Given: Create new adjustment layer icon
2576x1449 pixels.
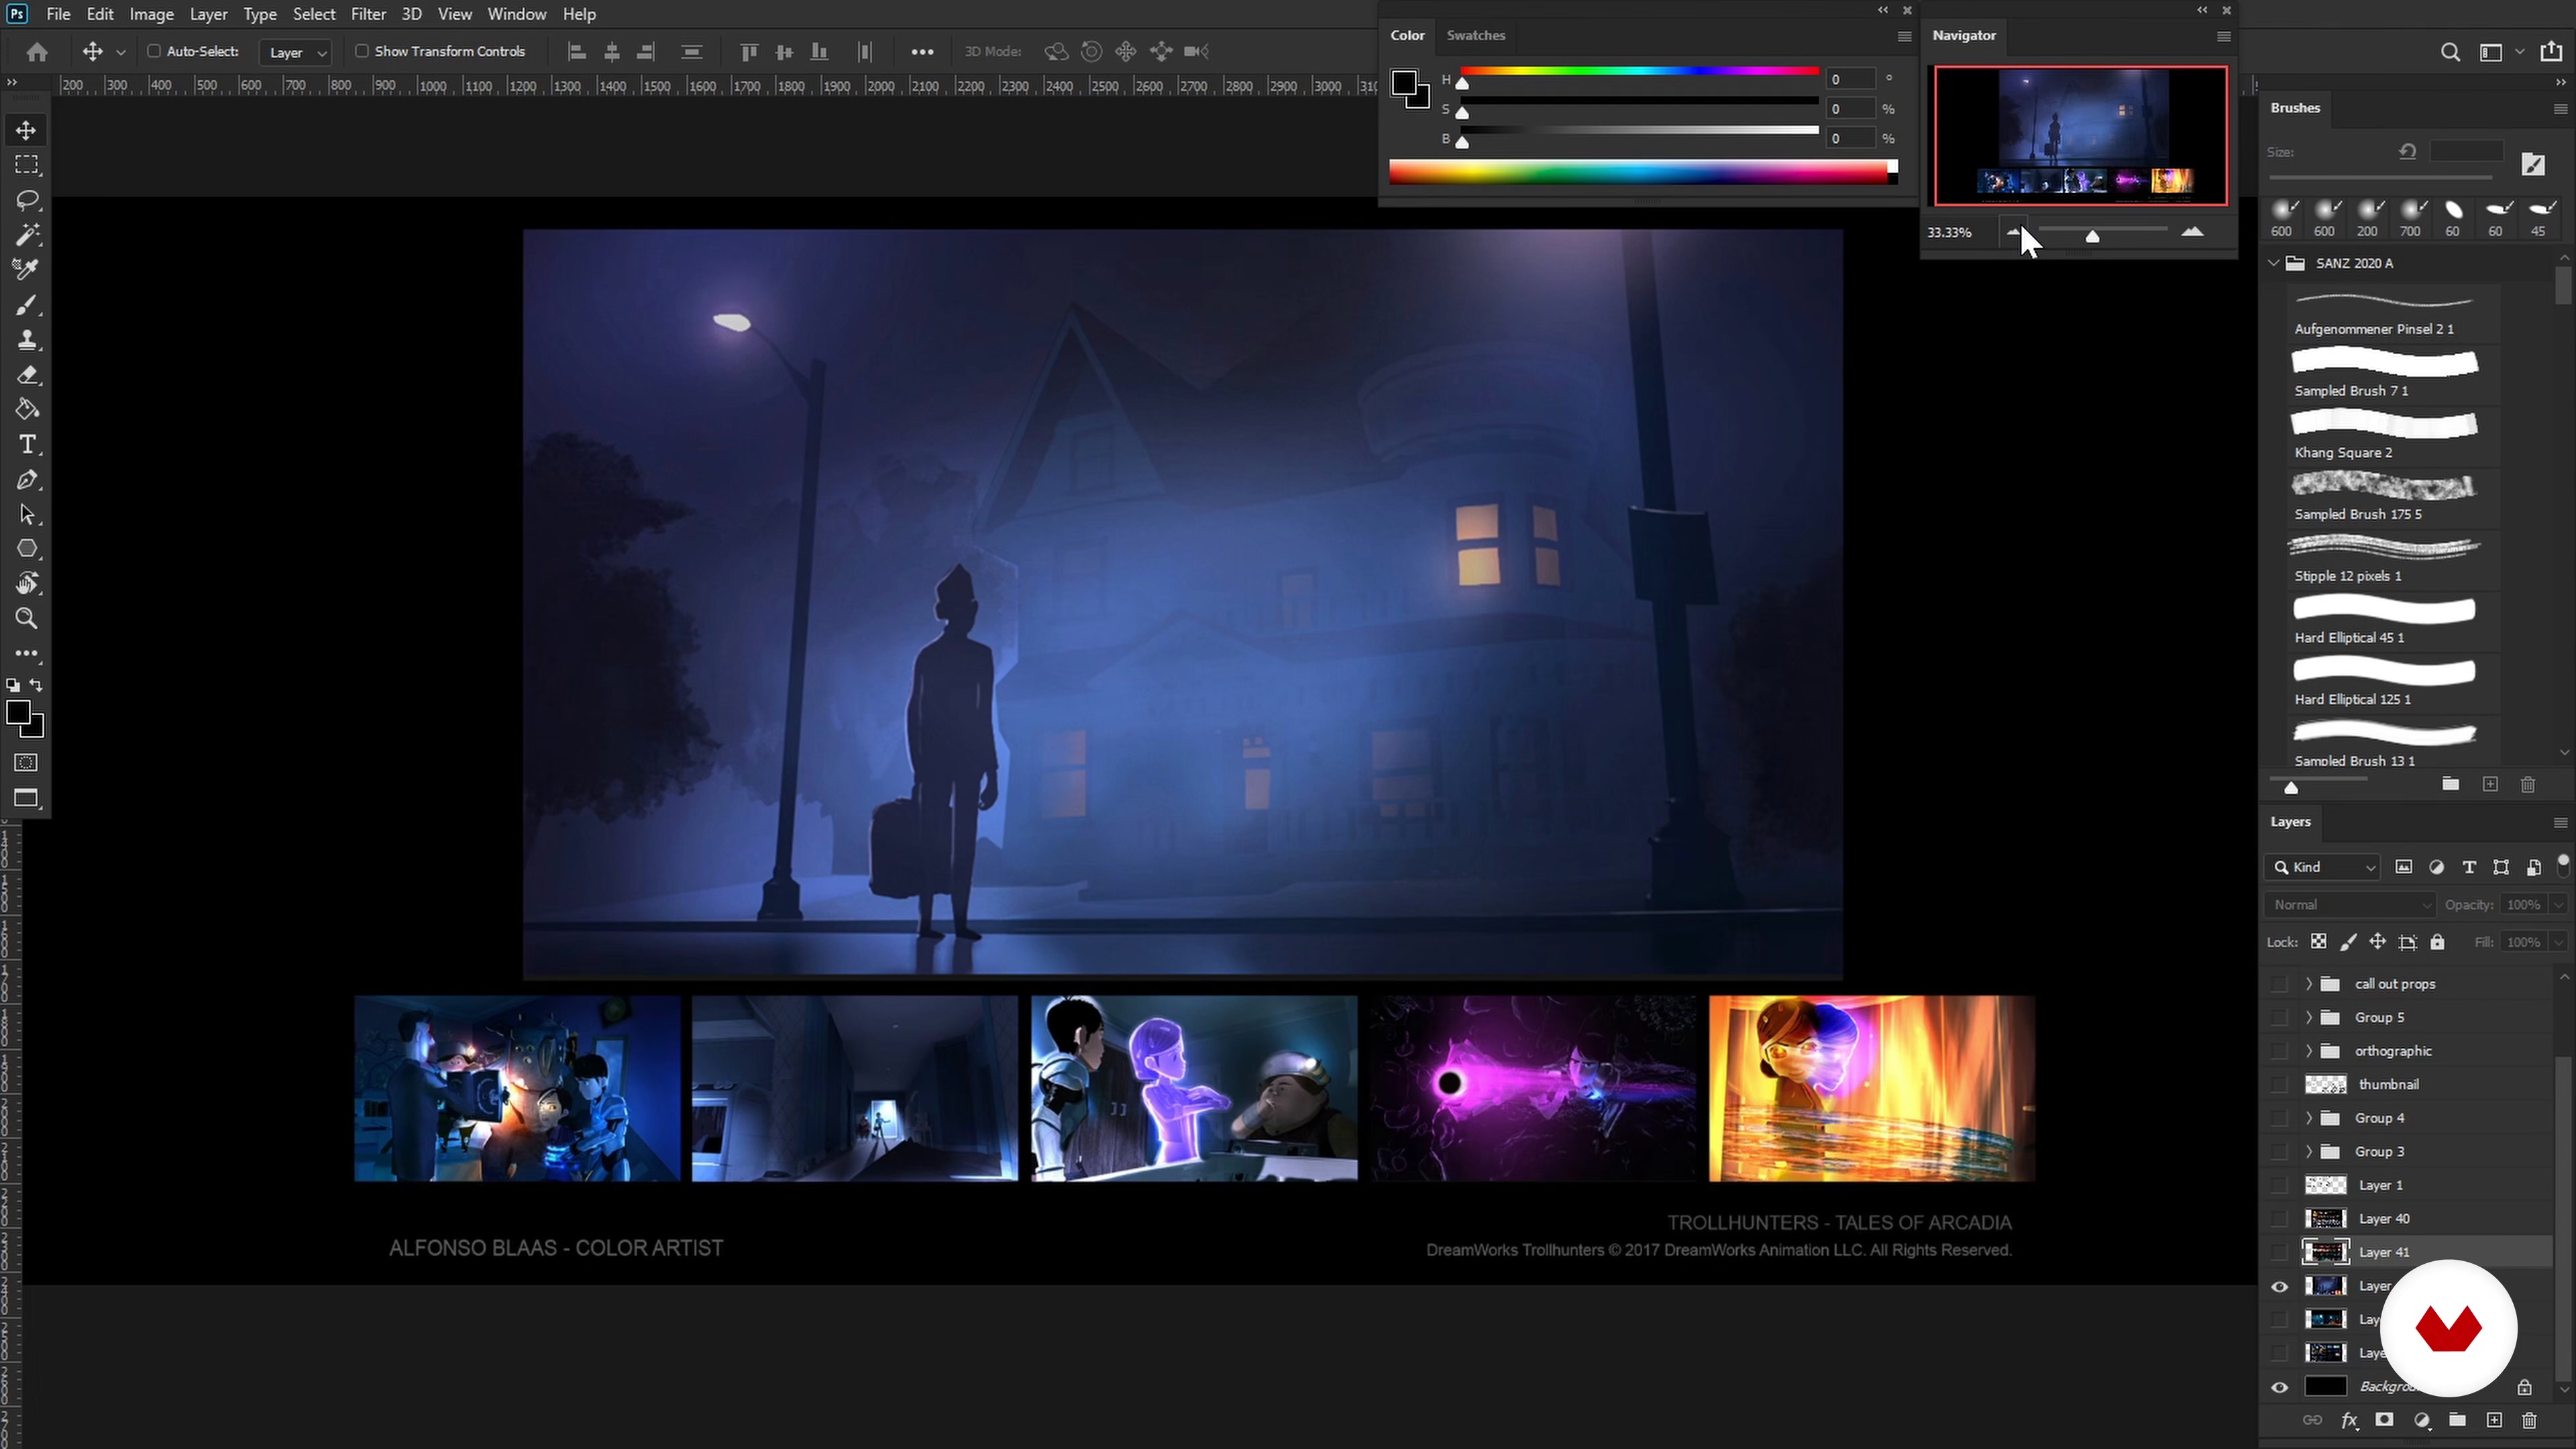Looking at the screenshot, I should click(x=2421, y=1420).
